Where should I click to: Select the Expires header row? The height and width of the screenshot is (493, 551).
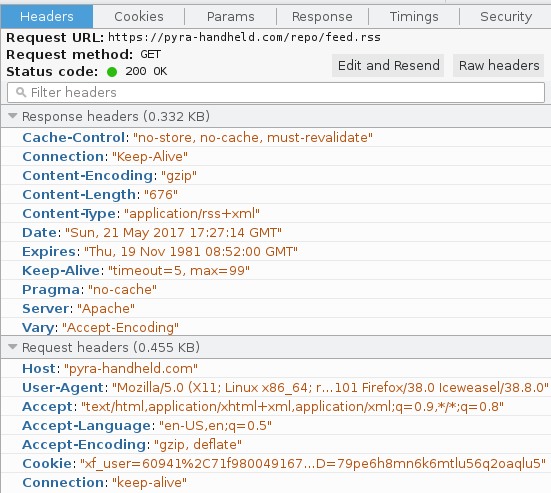pos(276,251)
